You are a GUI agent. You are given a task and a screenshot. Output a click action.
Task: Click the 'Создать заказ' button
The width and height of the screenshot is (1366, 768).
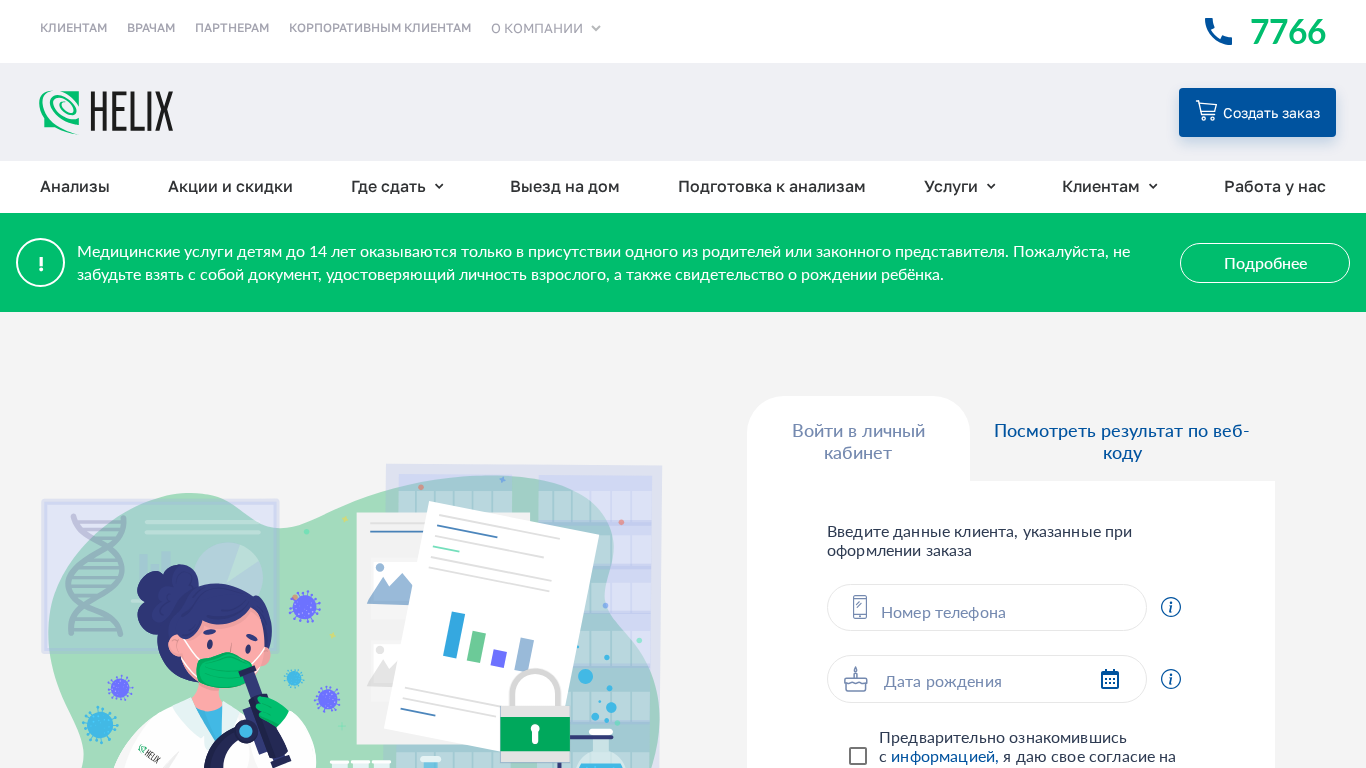[x=1257, y=112]
